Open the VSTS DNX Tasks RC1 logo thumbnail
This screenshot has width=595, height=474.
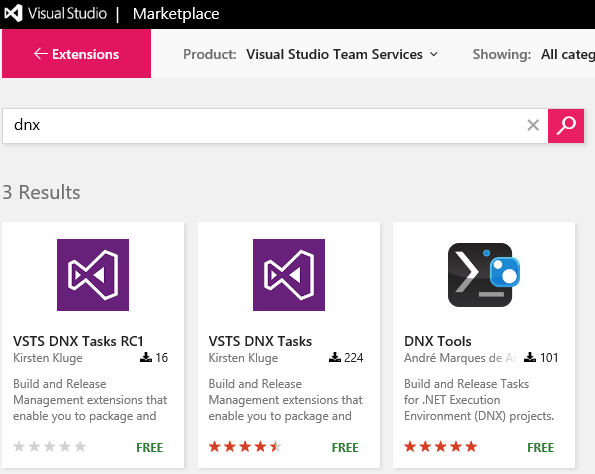click(x=93, y=275)
